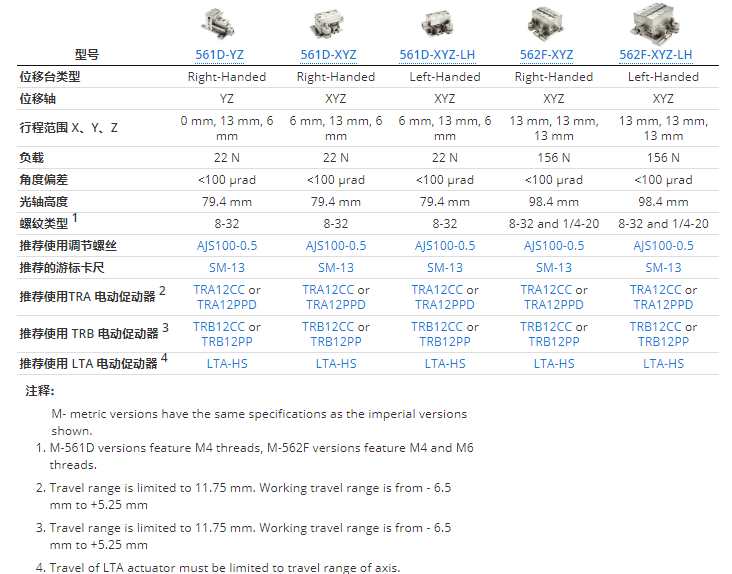Image resolution: width=732 pixels, height=574 pixels.
Task: Open the 561D-XYZ product image thumbnail
Action: point(328,24)
